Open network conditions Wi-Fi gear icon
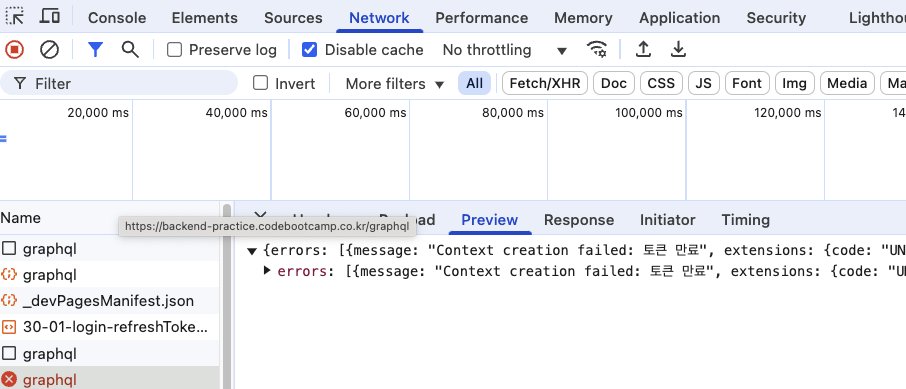 pyautogui.click(x=597, y=50)
